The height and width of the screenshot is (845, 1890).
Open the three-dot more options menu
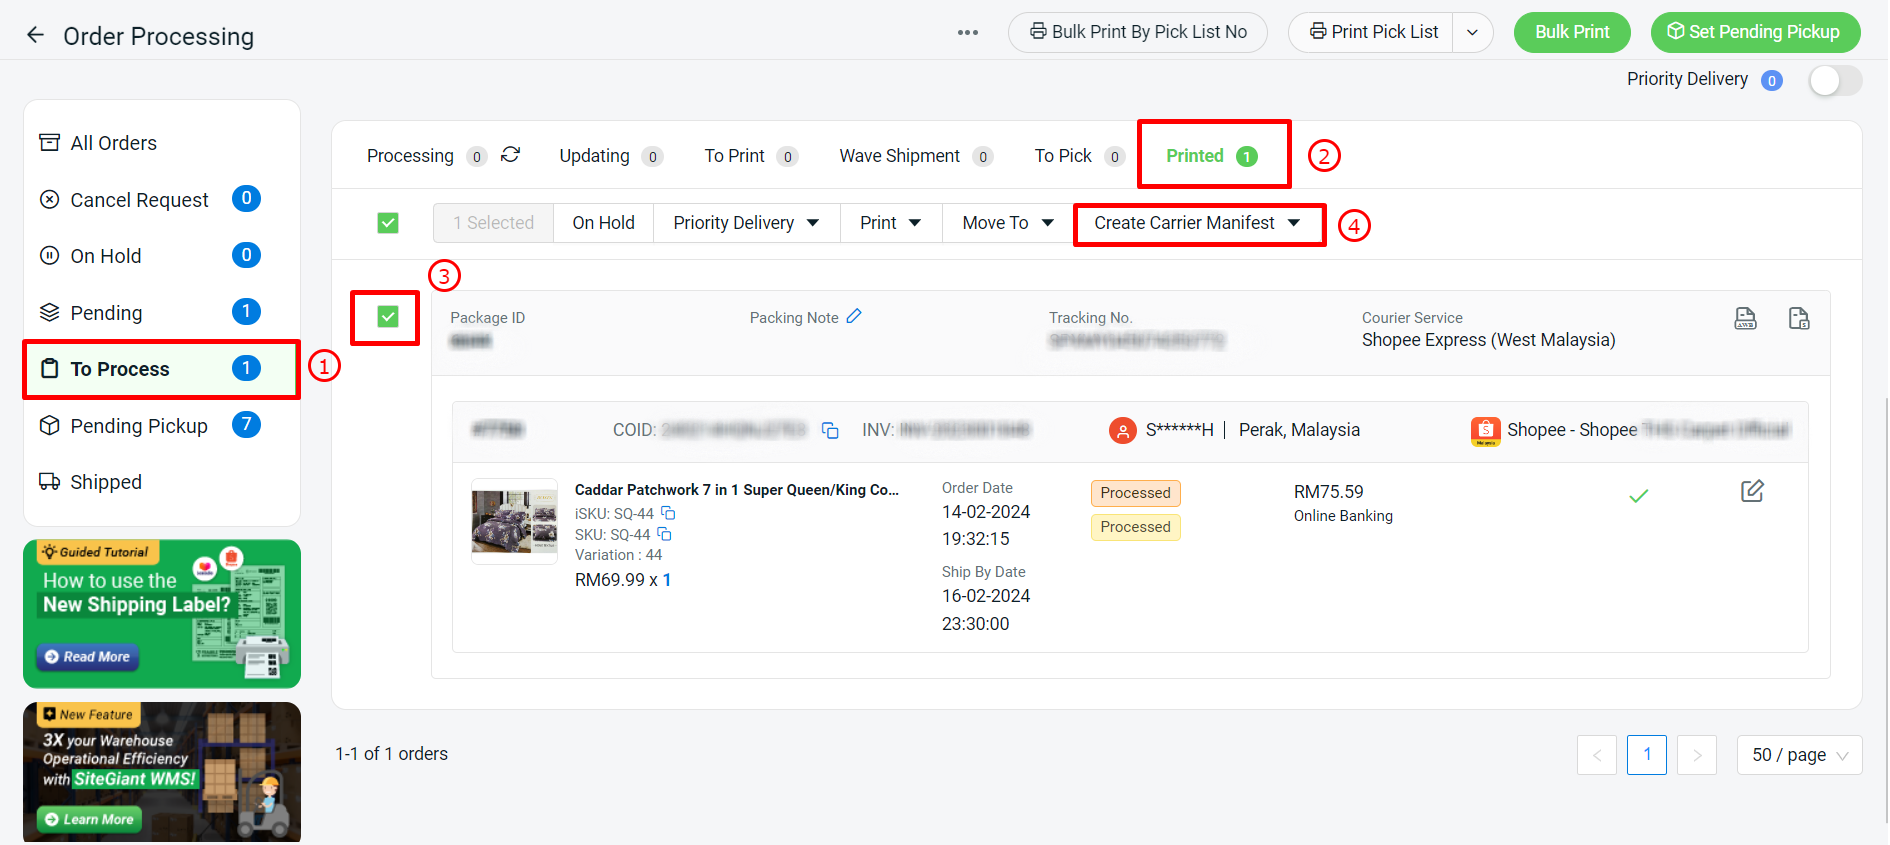[967, 32]
